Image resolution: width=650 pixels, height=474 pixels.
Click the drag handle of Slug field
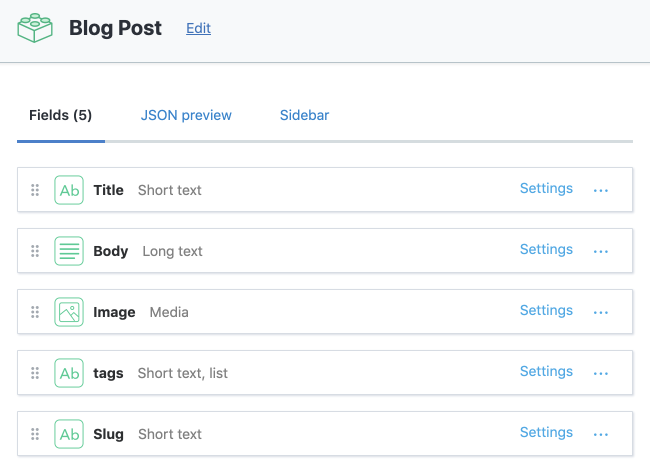pos(35,434)
